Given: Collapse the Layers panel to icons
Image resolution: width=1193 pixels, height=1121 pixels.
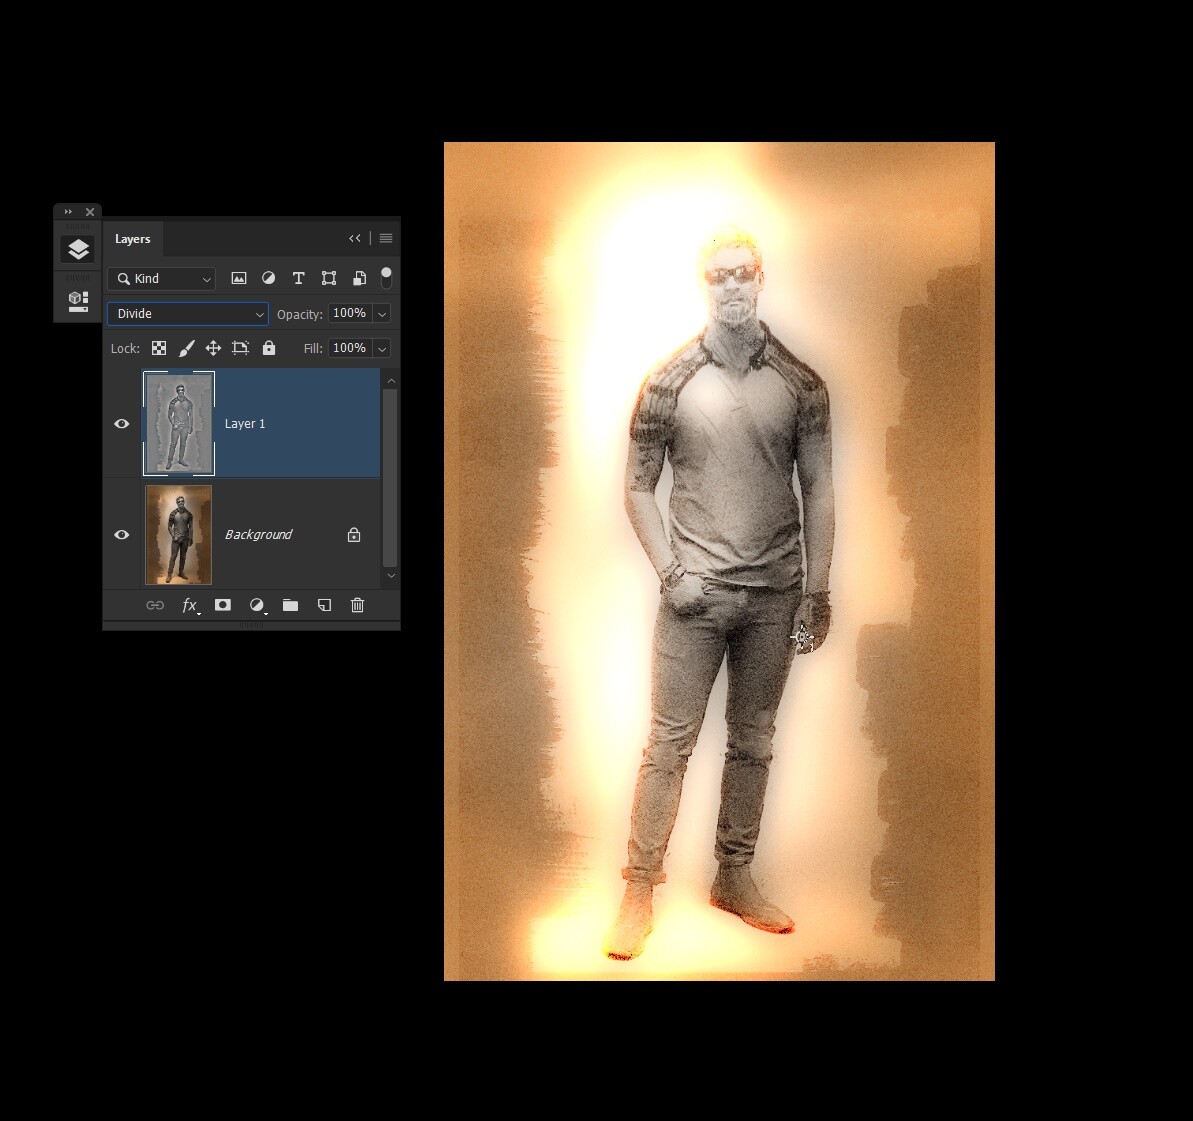Looking at the screenshot, I should (355, 238).
